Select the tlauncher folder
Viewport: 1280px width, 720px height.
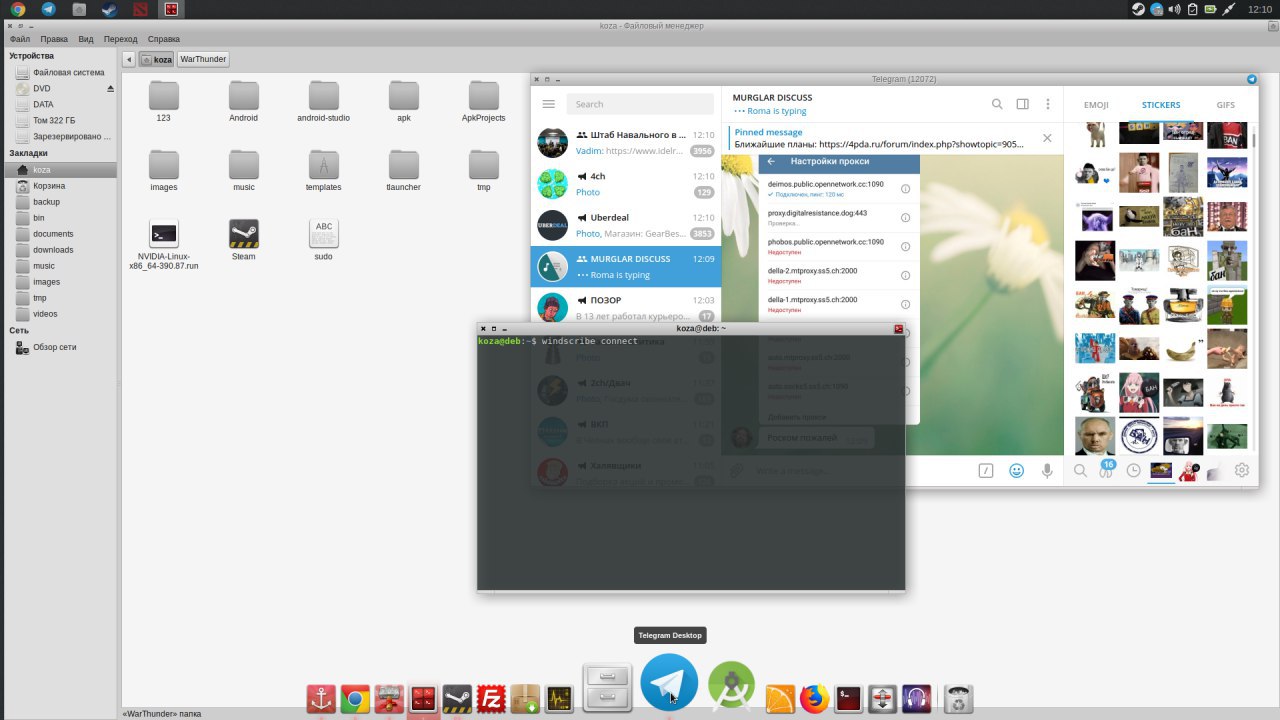pyautogui.click(x=403, y=170)
